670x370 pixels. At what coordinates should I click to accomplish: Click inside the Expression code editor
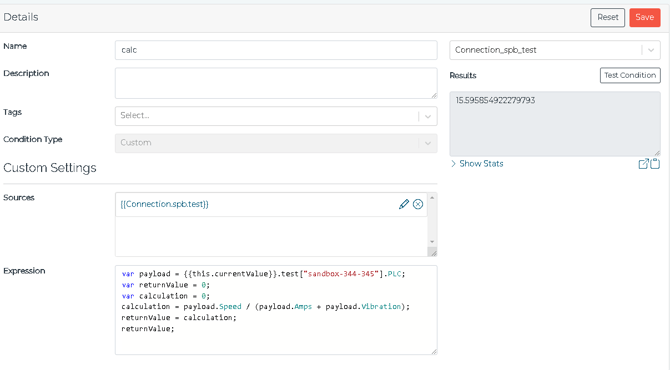(x=276, y=310)
